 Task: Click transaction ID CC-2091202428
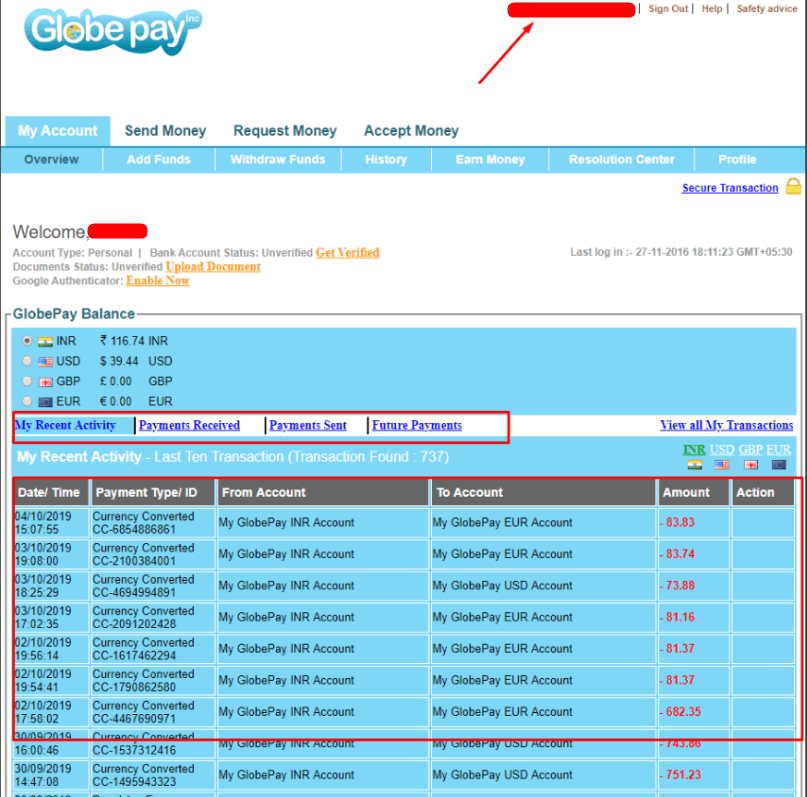(134, 624)
